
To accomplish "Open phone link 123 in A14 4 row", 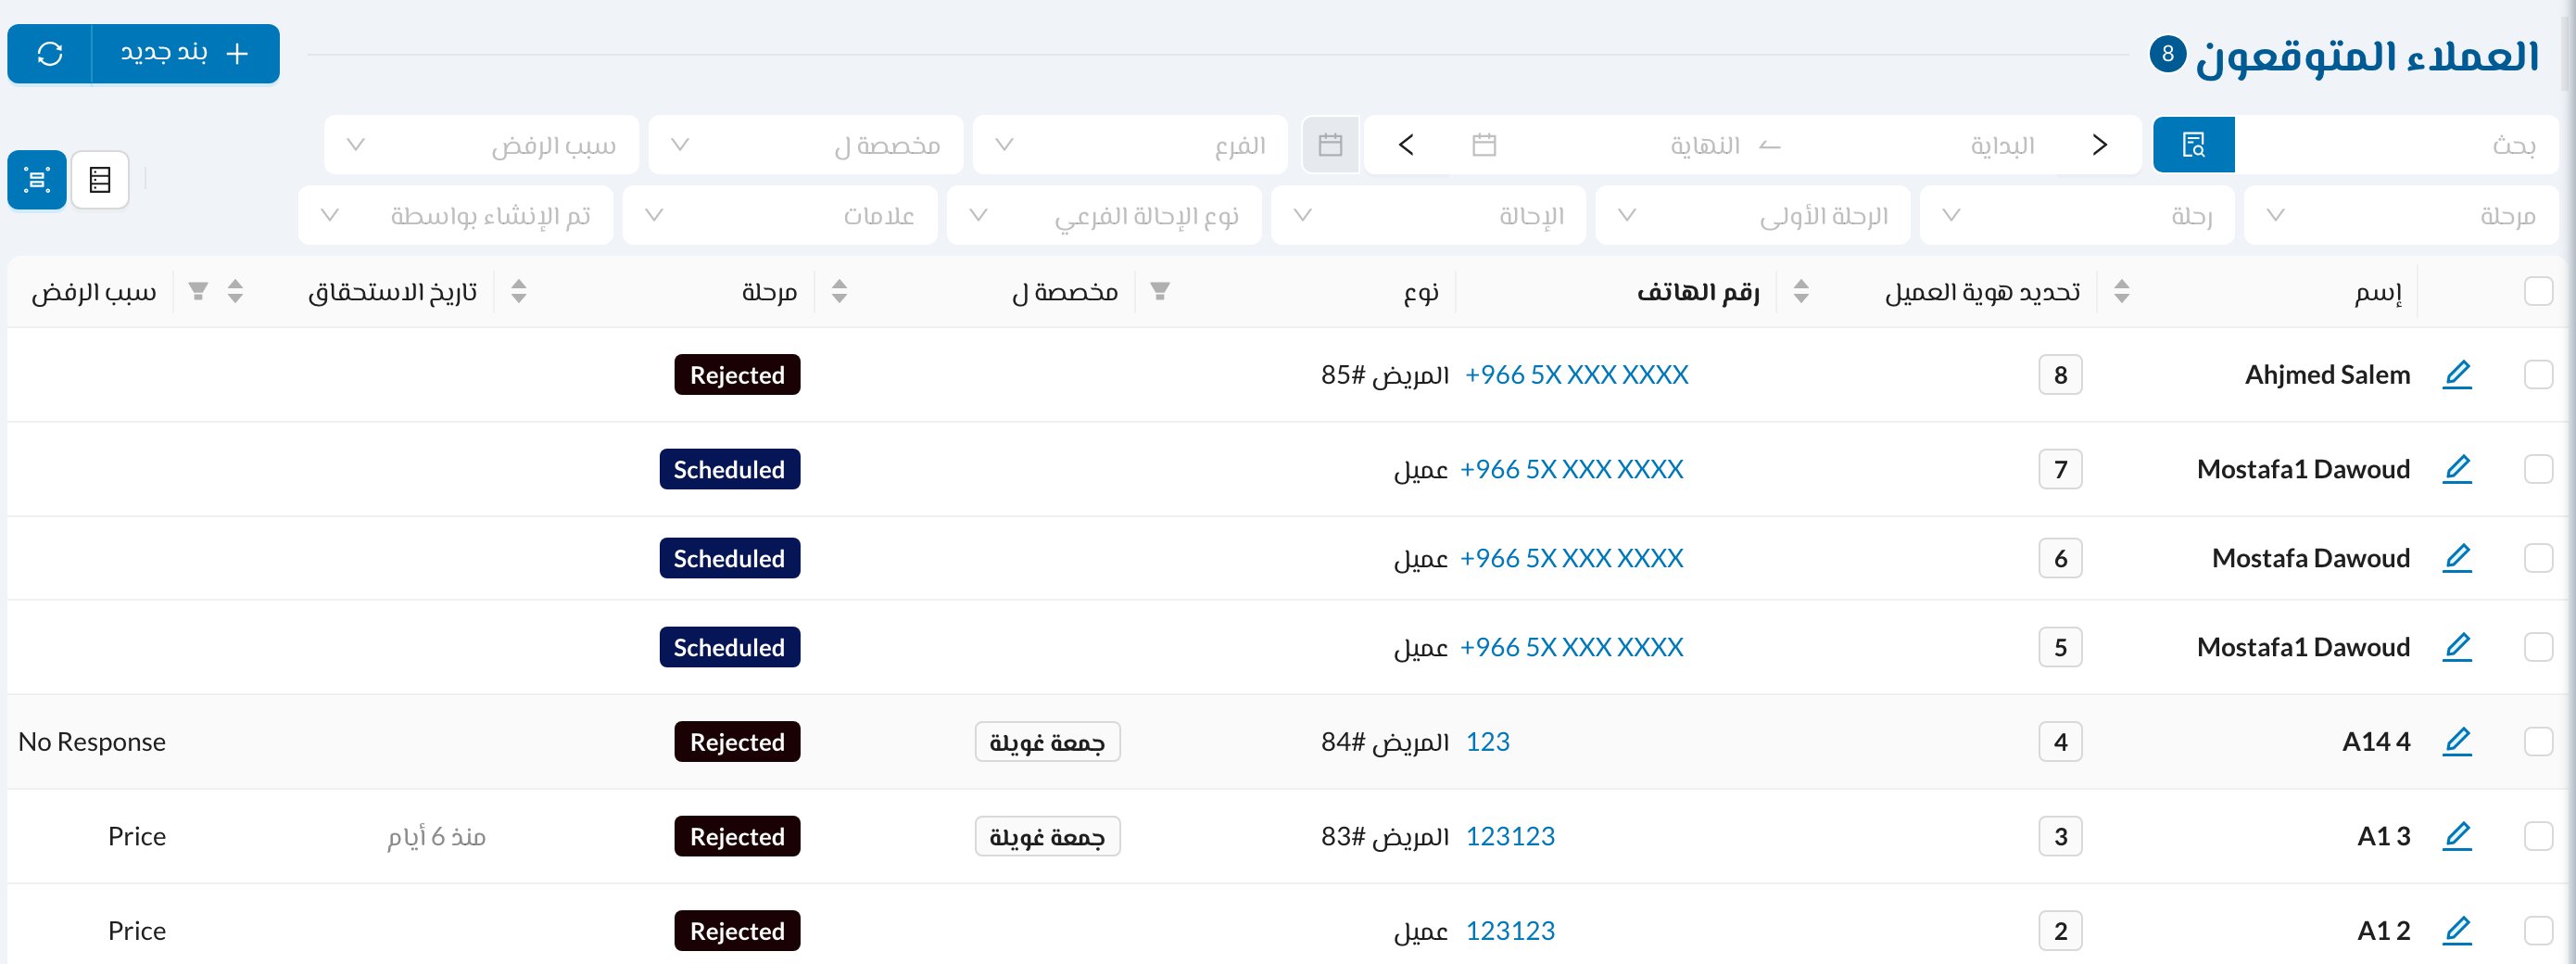I will 1488,742.
